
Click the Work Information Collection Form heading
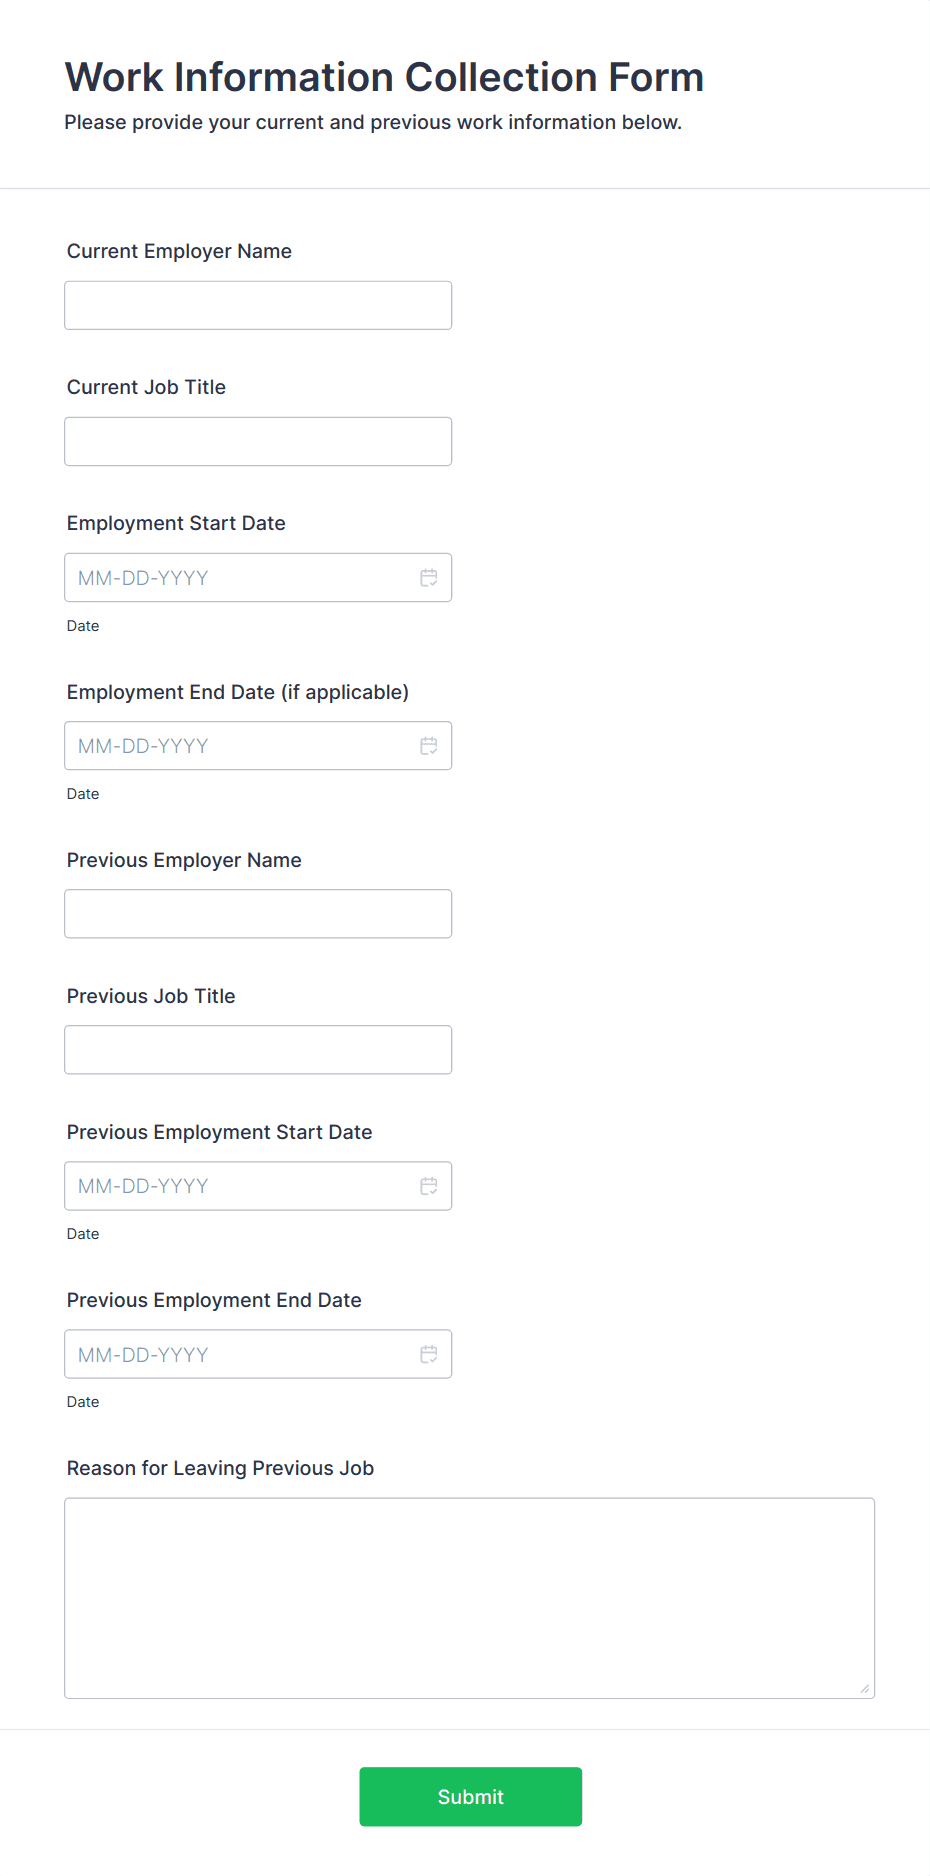coord(384,77)
